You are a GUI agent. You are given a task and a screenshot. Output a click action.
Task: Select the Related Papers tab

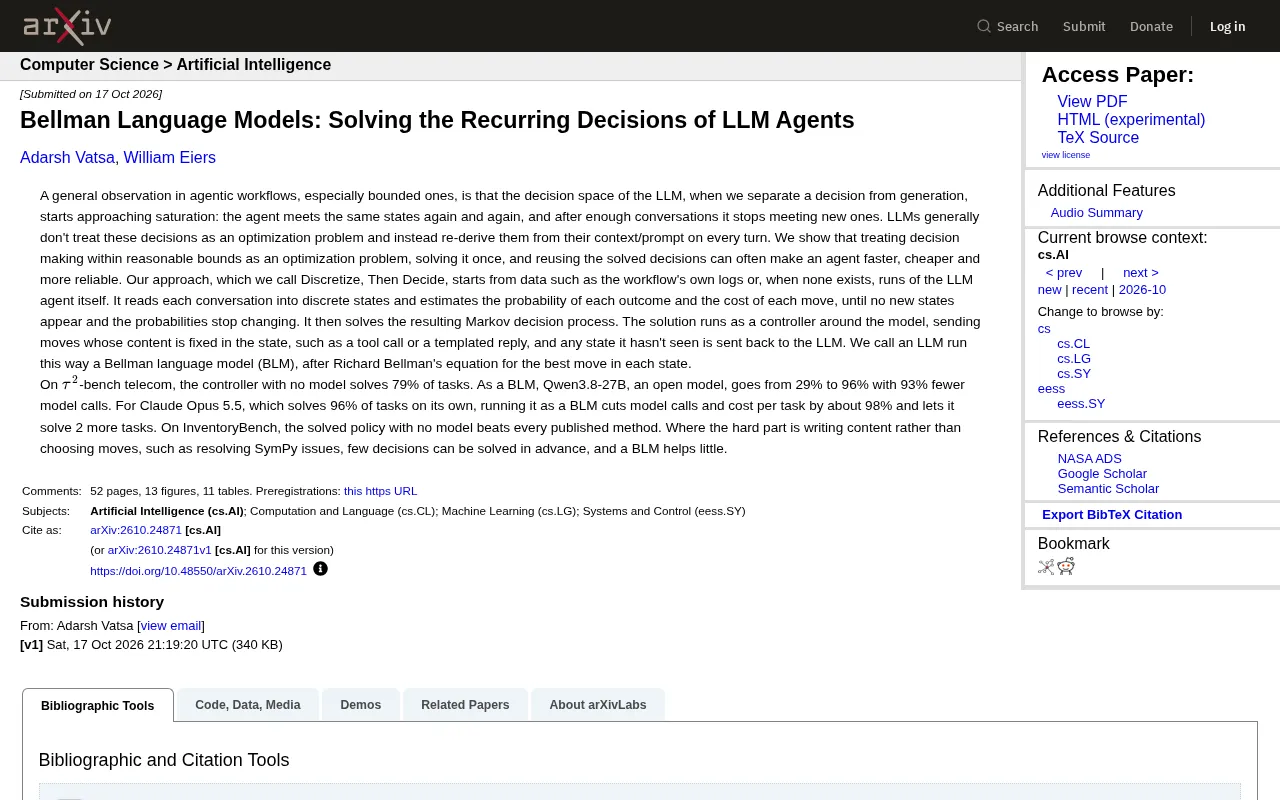(x=465, y=705)
